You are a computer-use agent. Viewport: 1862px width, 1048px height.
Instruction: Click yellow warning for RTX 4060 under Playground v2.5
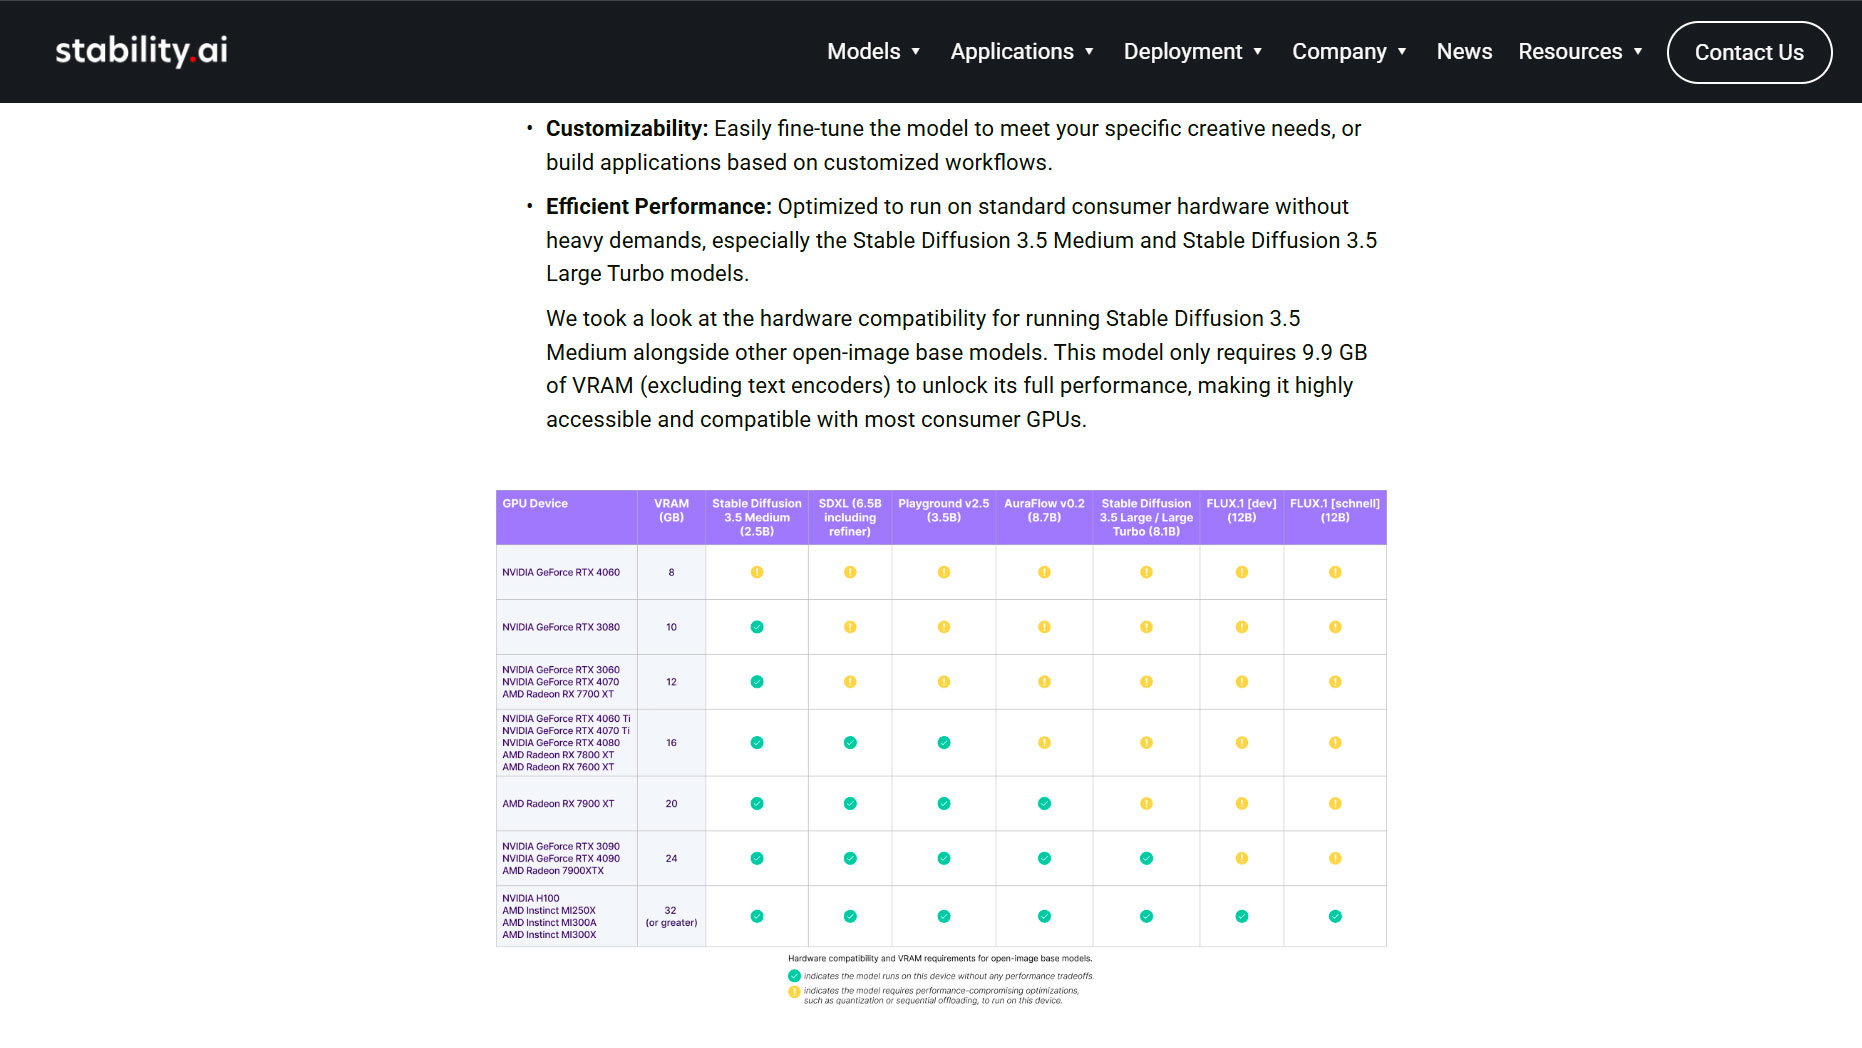[x=944, y=572]
